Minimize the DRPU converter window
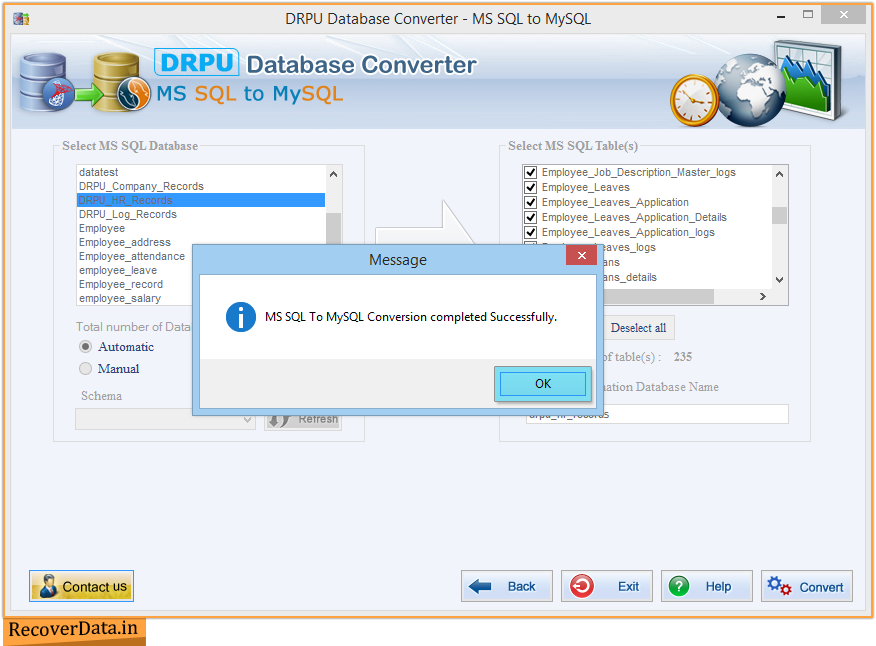This screenshot has width=876, height=646. [x=780, y=17]
